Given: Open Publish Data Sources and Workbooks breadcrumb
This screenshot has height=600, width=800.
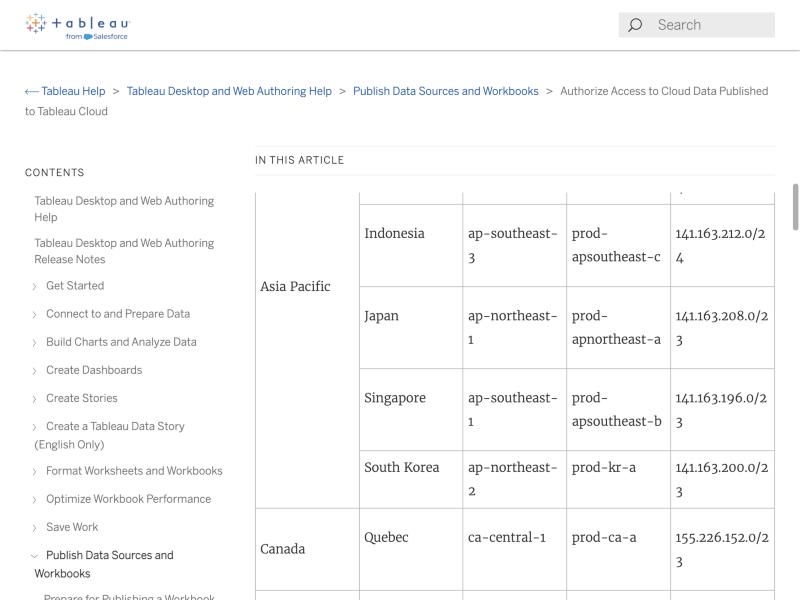Looking at the screenshot, I should click(445, 91).
